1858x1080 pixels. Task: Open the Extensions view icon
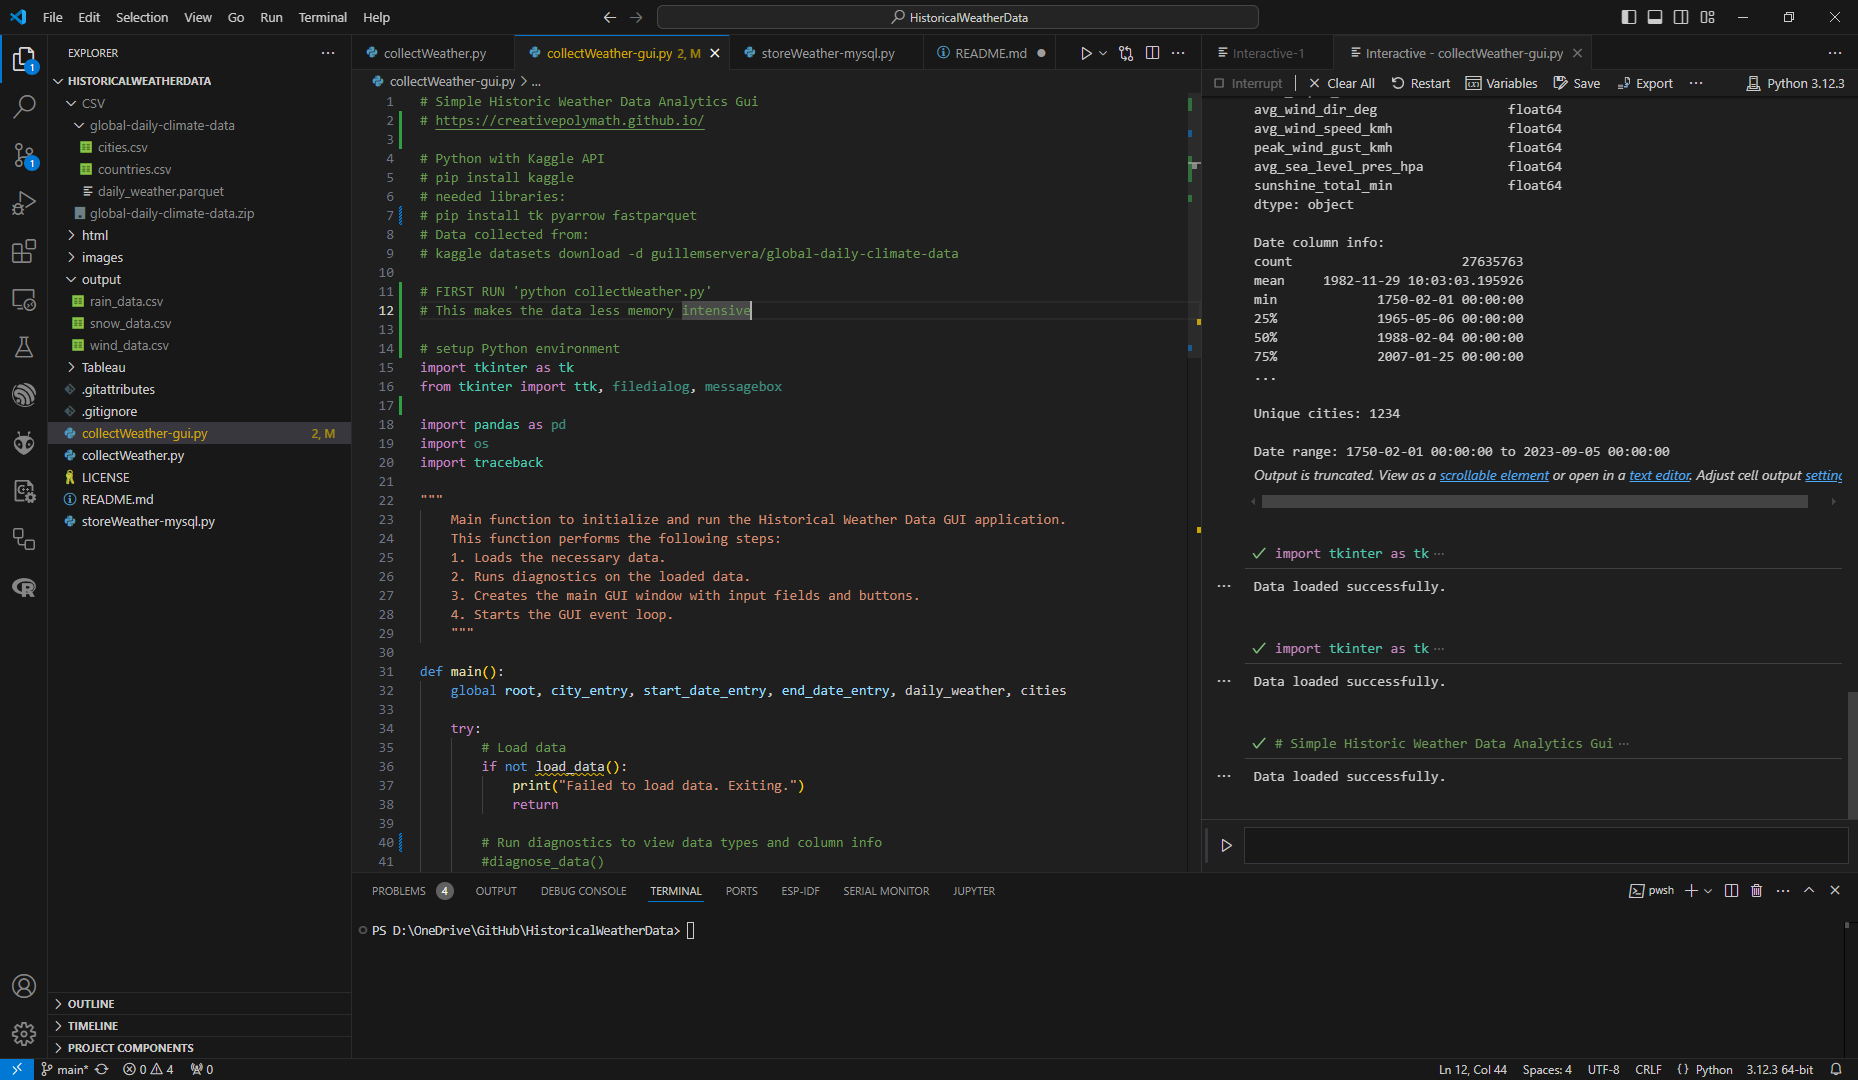[24, 251]
